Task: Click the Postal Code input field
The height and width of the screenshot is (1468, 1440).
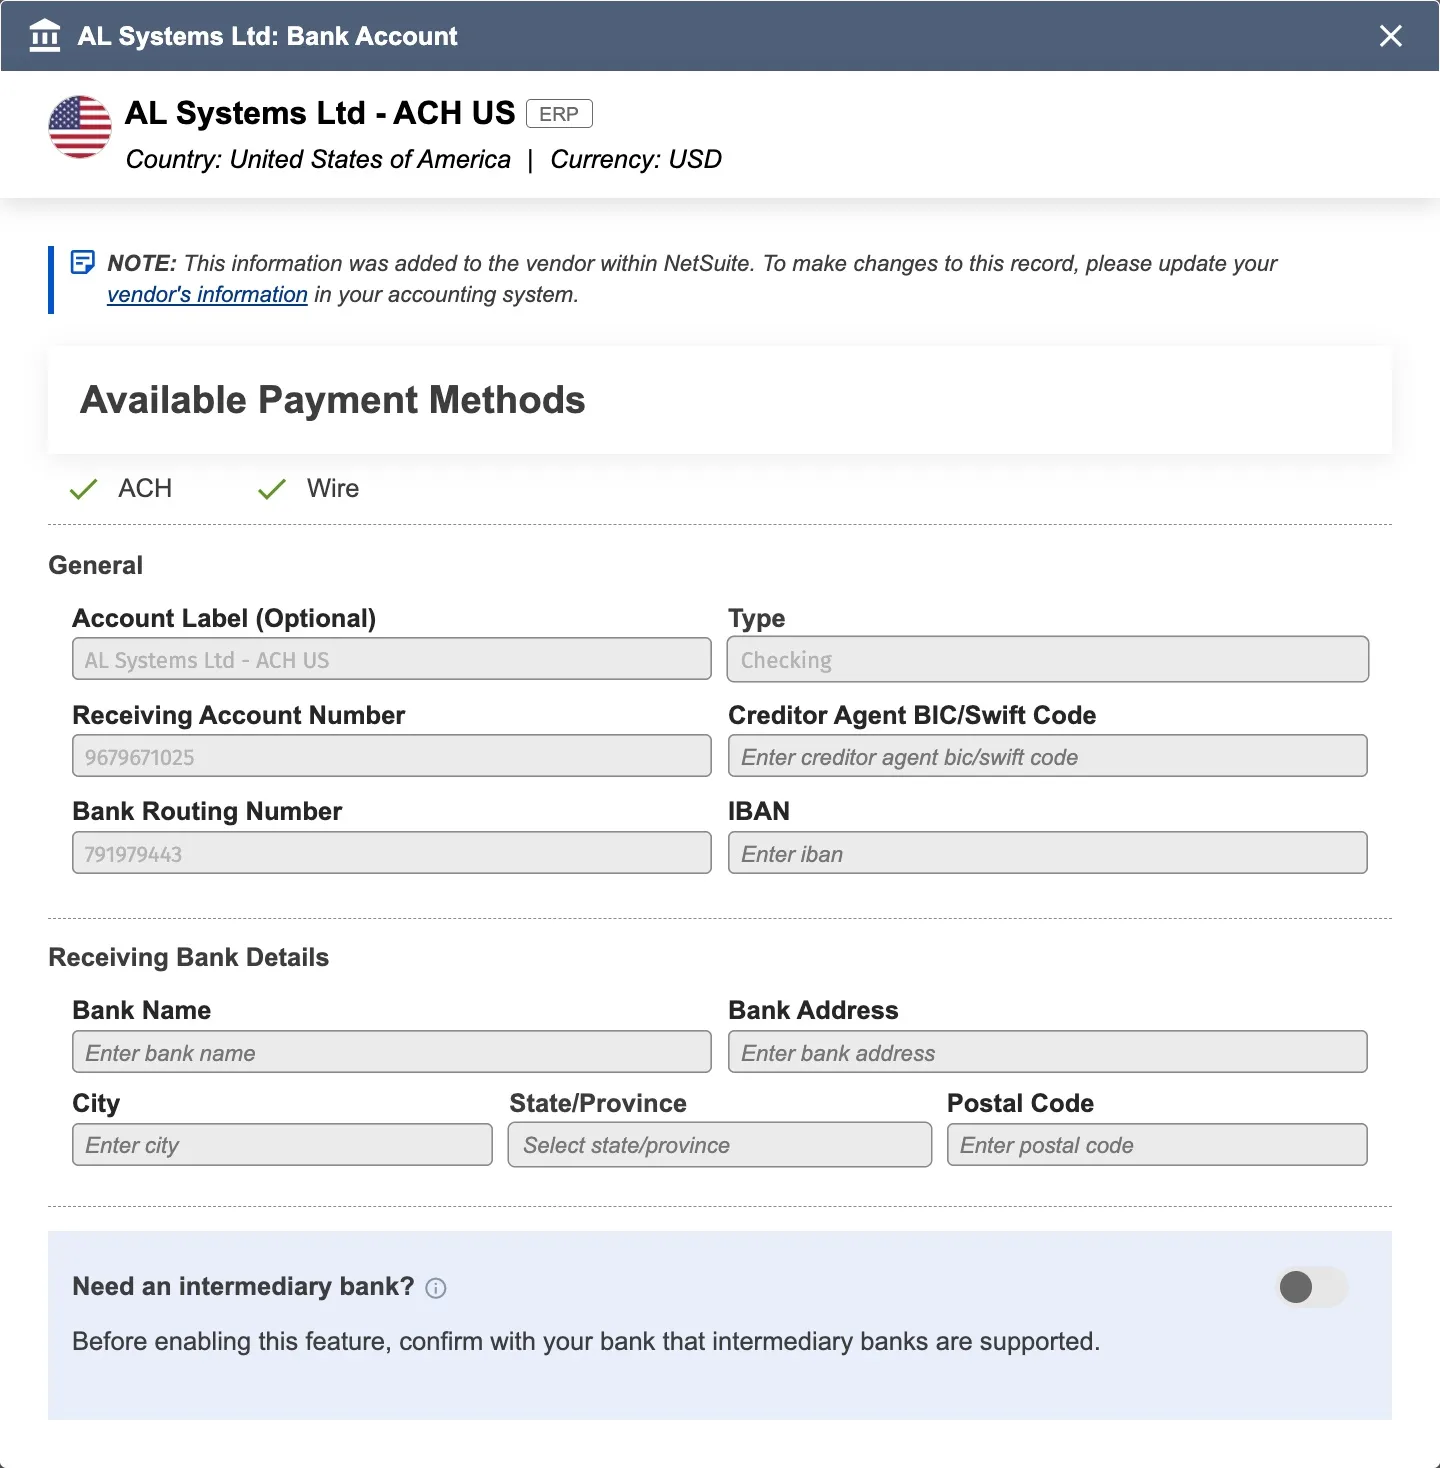Action: point(1157,1145)
